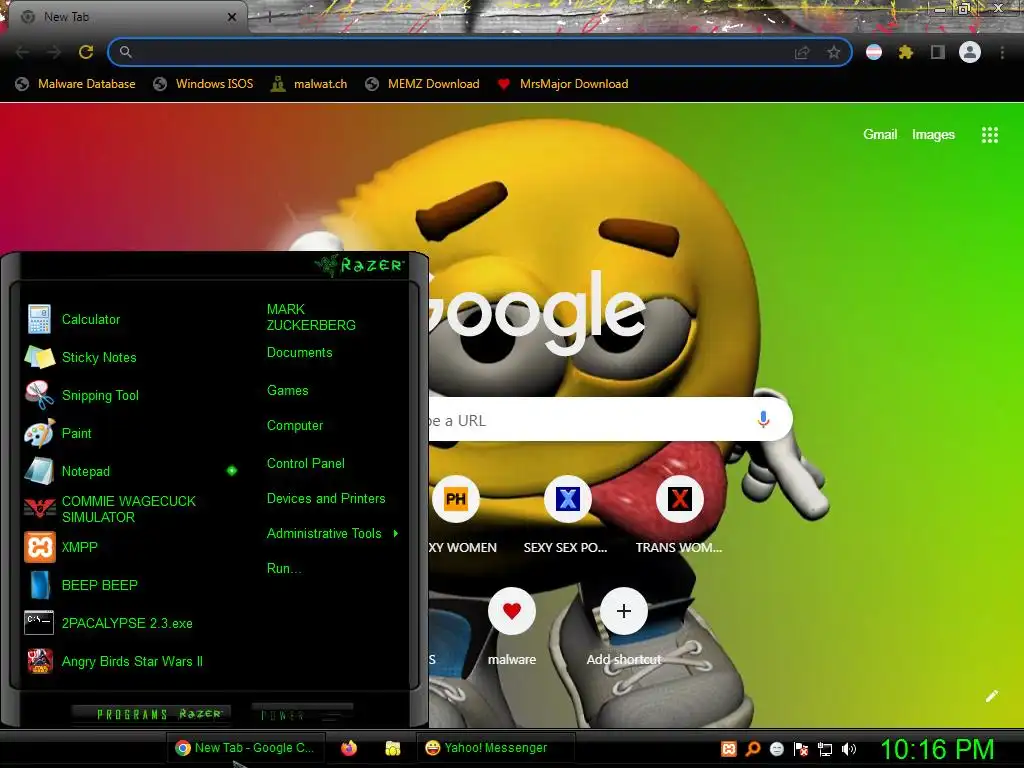Open Malware Database bookmark
1024x768 pixels.
click(x=76, y=84)
